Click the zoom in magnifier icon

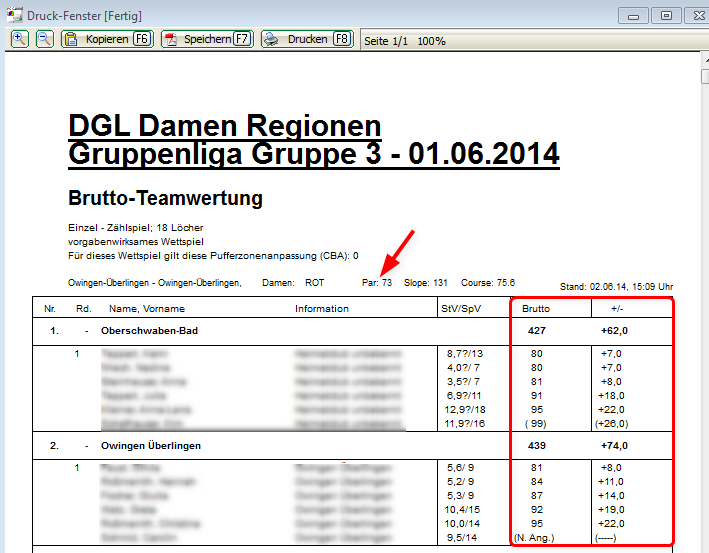click(x=20, y=39)
